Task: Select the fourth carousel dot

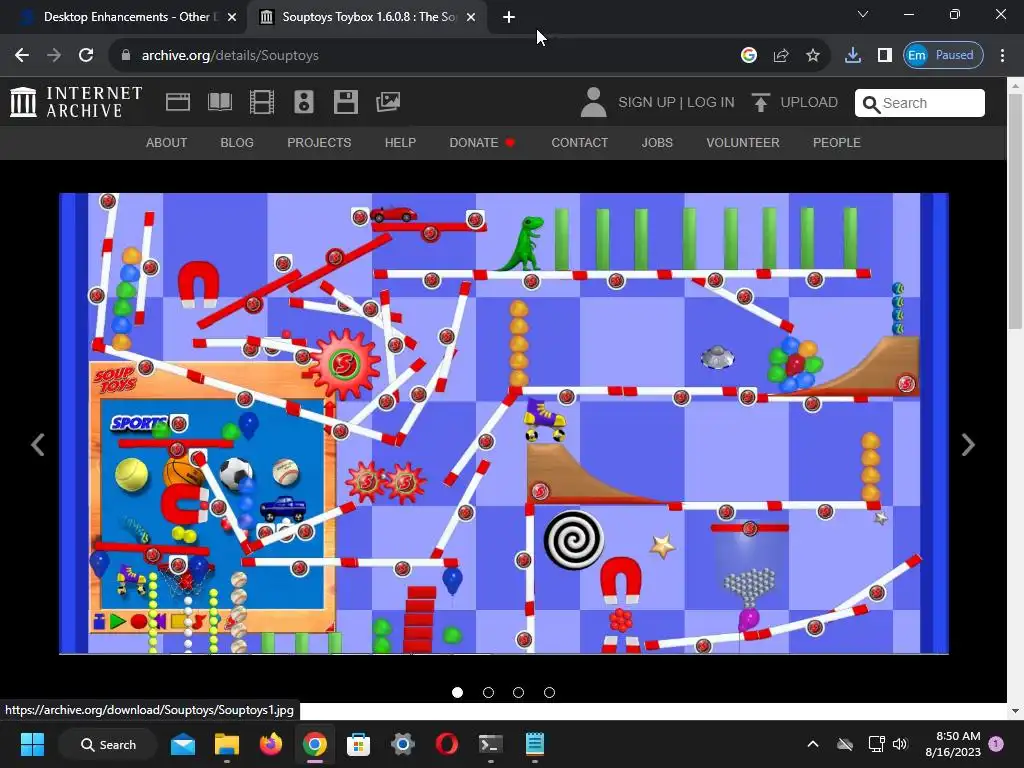Action: pos(549,692)
